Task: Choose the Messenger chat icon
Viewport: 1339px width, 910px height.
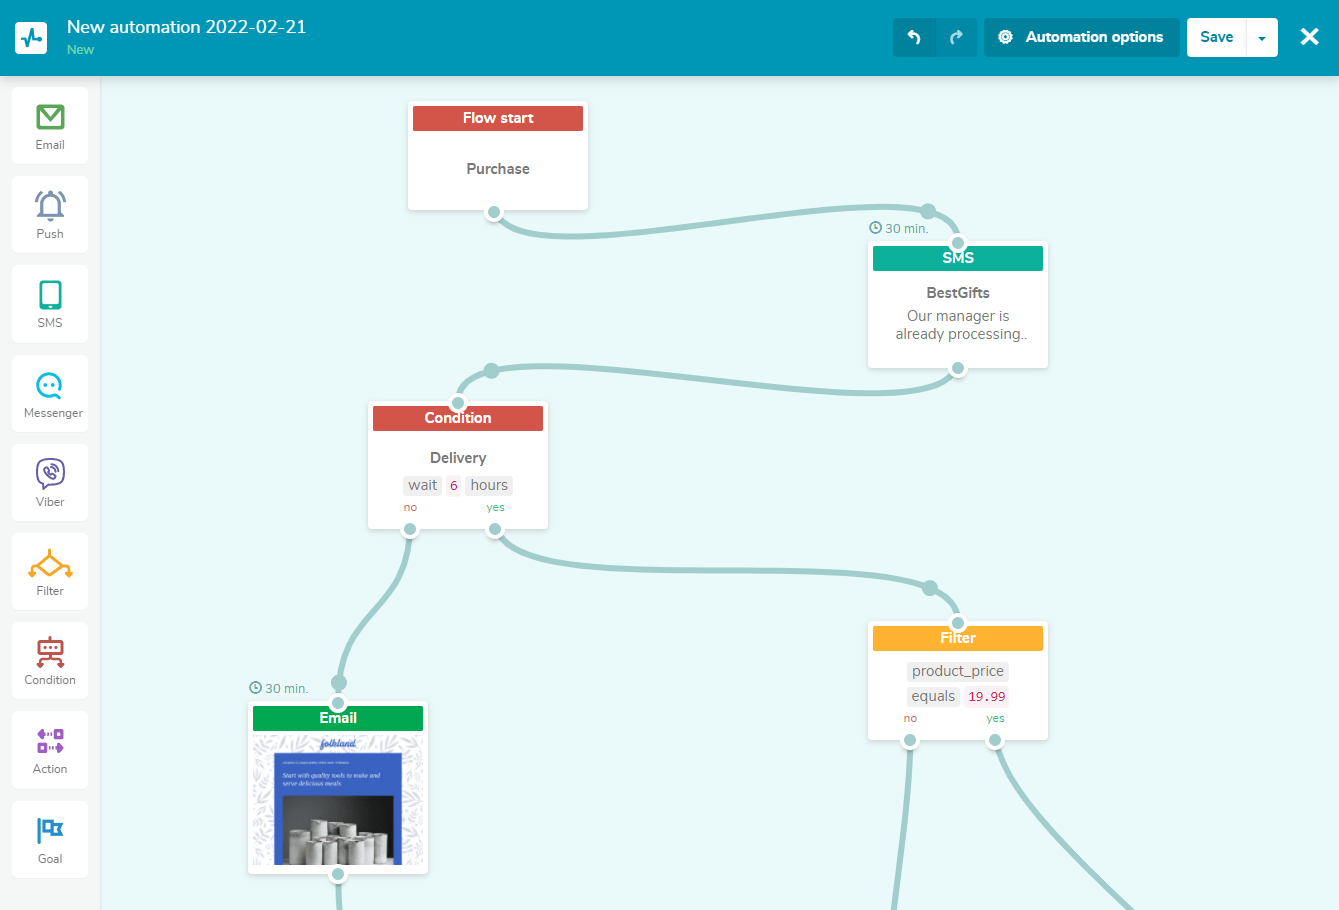Action: (50, 386)
